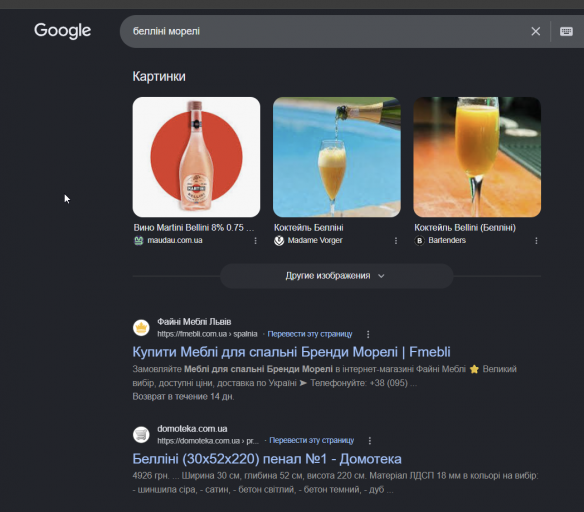The image size is (584, 512).
Task: Click the domoteka.com.ua favicon
Action: coord(141,435)
